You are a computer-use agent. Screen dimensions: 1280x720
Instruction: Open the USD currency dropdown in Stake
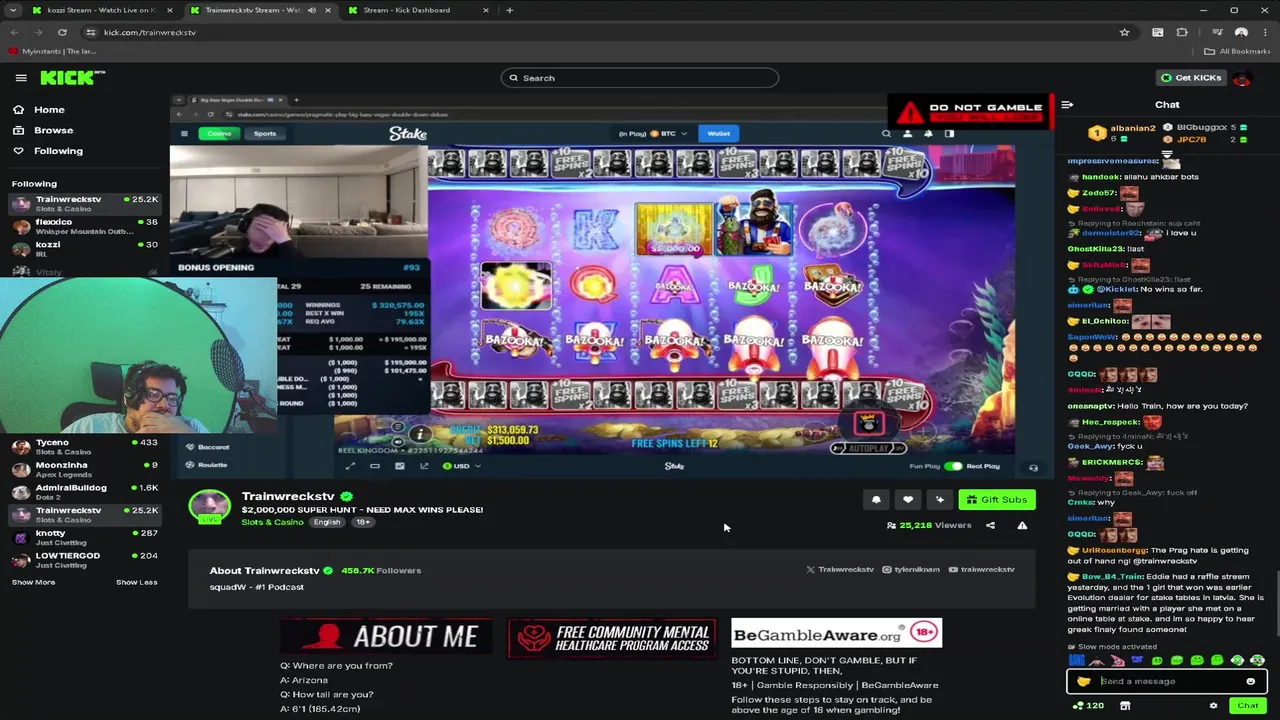(460, 466)
